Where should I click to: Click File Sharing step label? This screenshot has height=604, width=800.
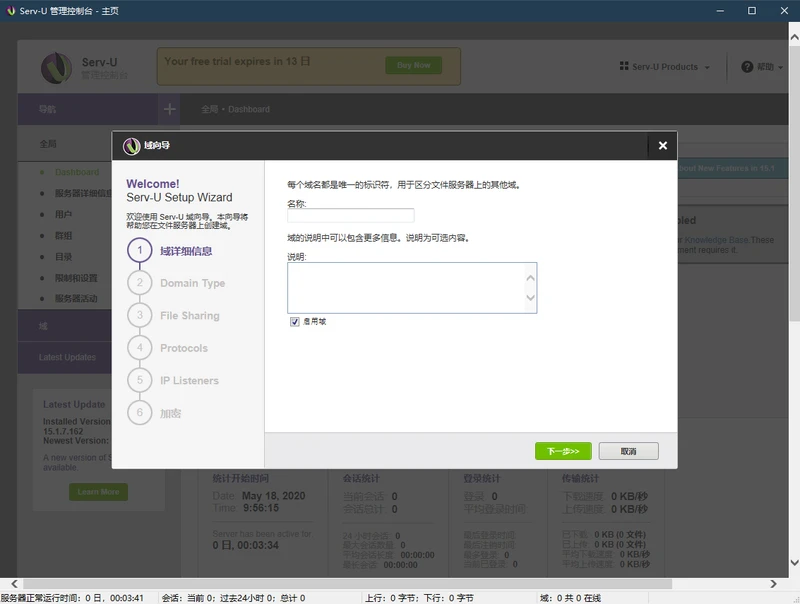(190, 316)
